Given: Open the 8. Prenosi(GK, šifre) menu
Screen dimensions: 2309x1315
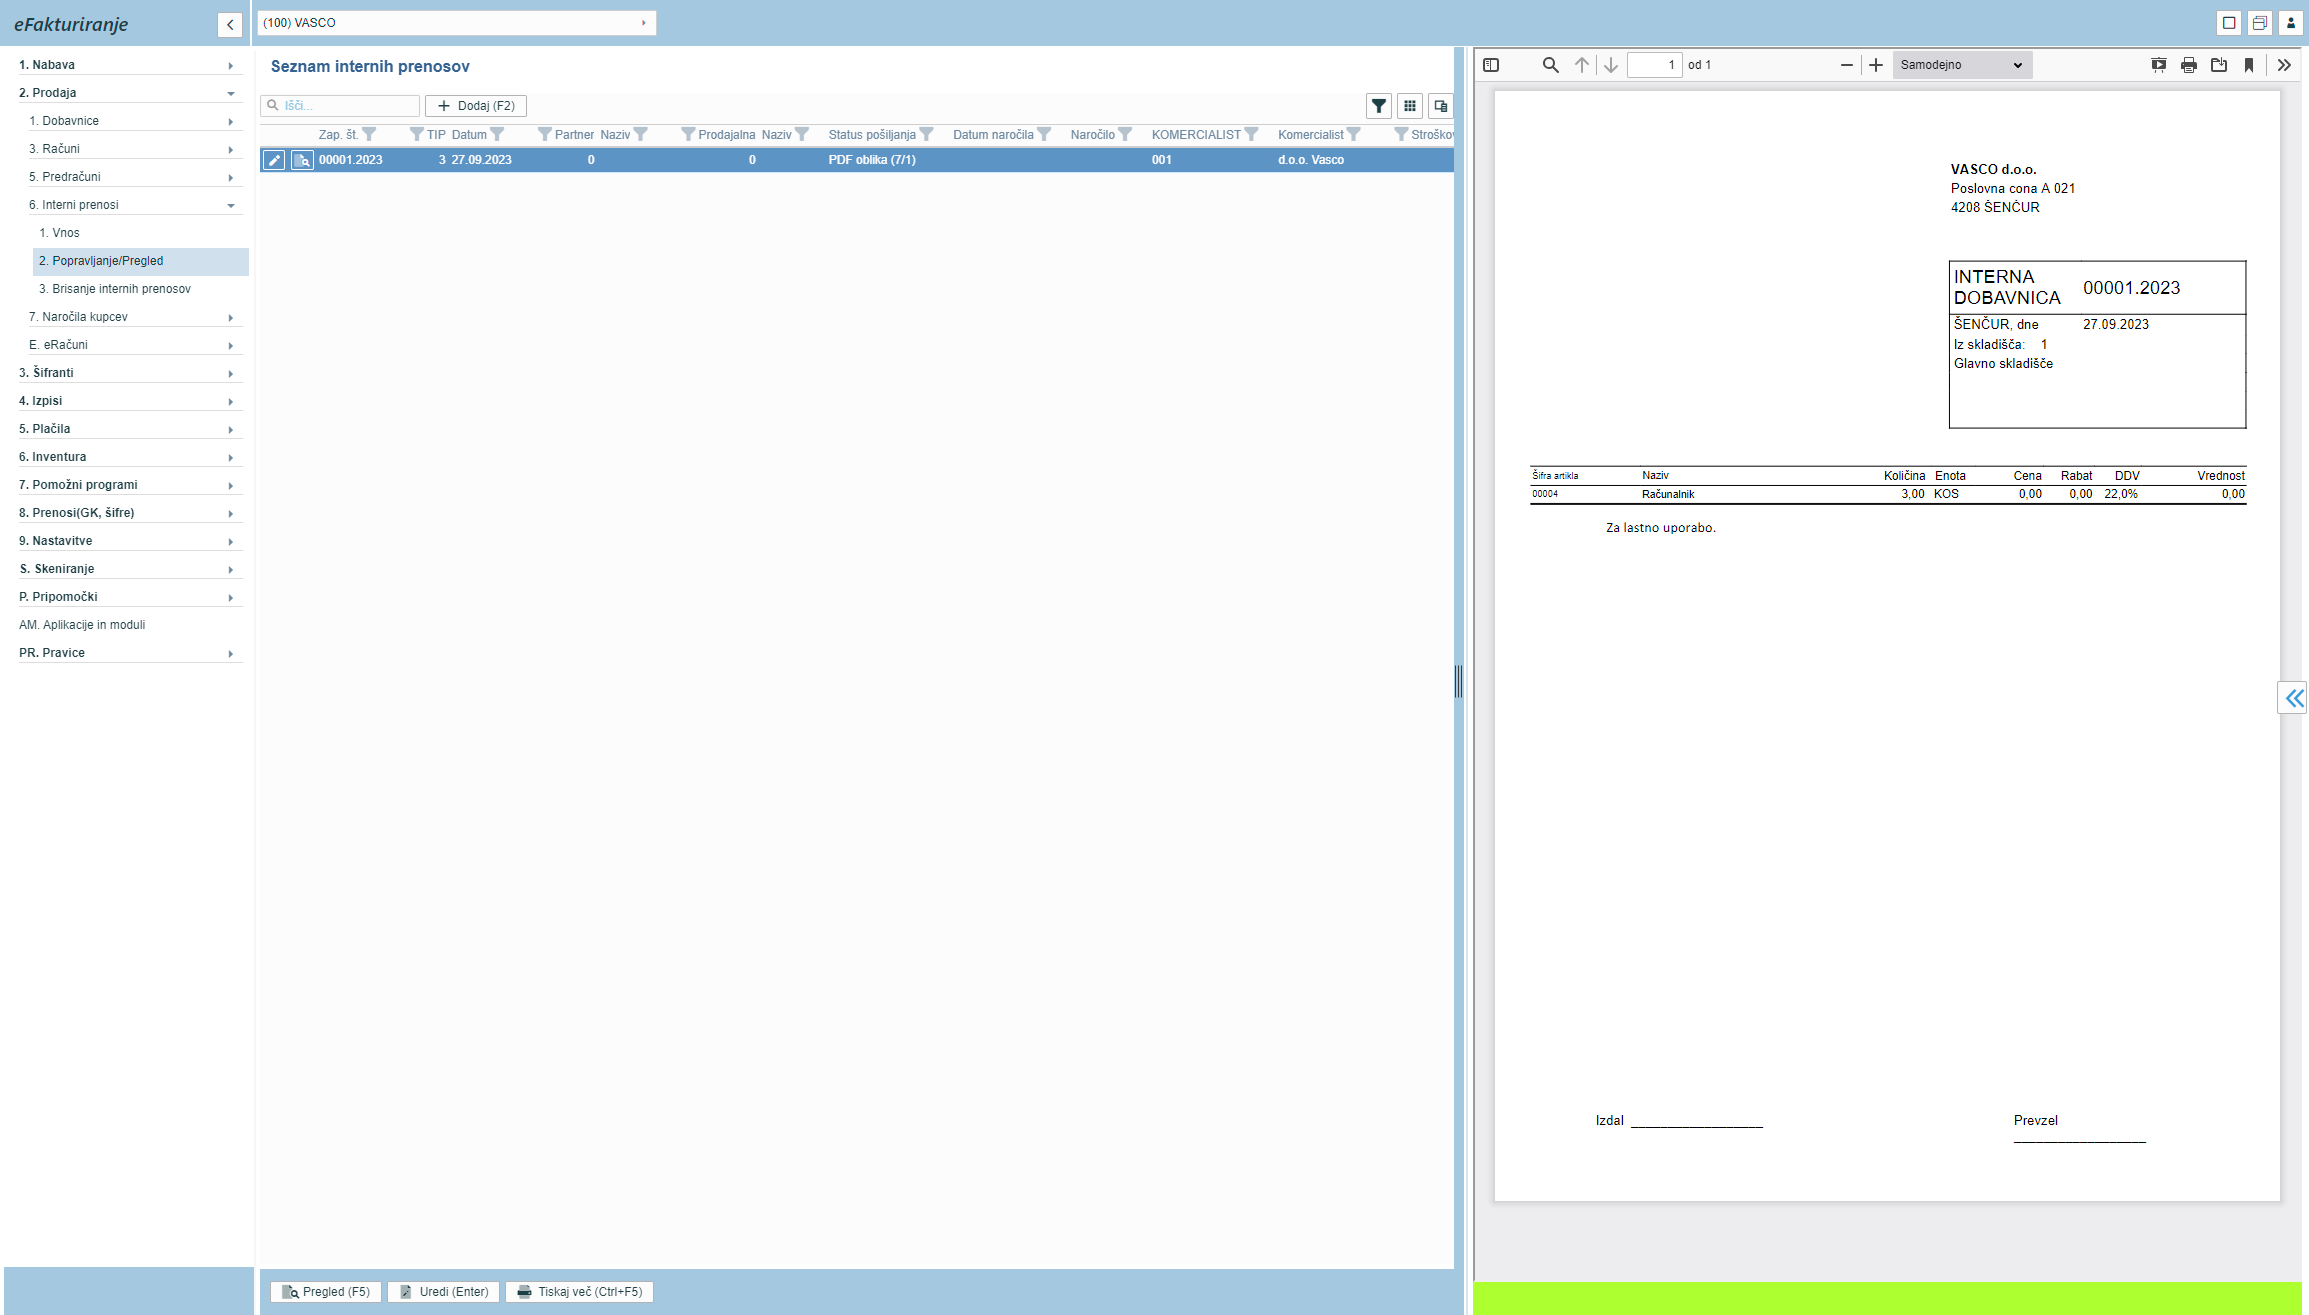Looking at the screenshot, I should [129, 513].
